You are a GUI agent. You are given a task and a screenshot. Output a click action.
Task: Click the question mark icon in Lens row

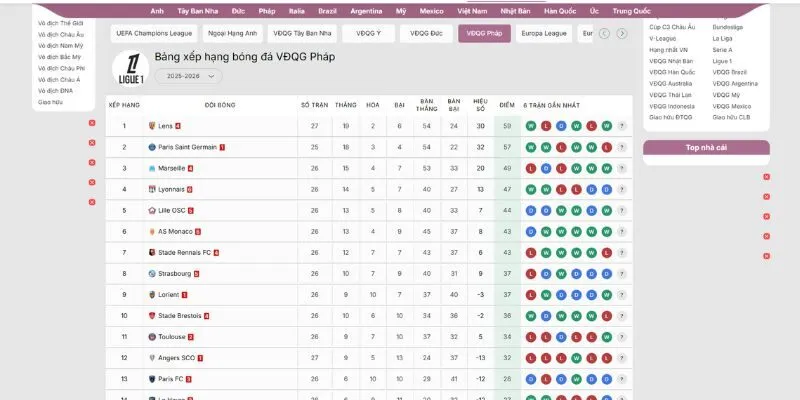[x=622, y=126]
